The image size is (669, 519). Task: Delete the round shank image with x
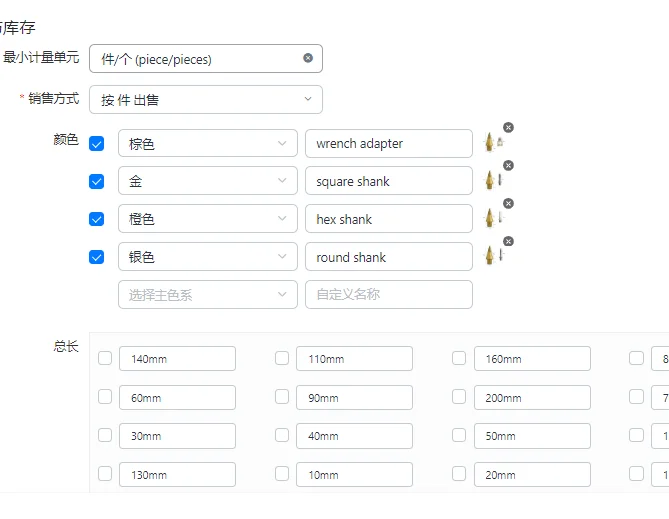[508, 241]
